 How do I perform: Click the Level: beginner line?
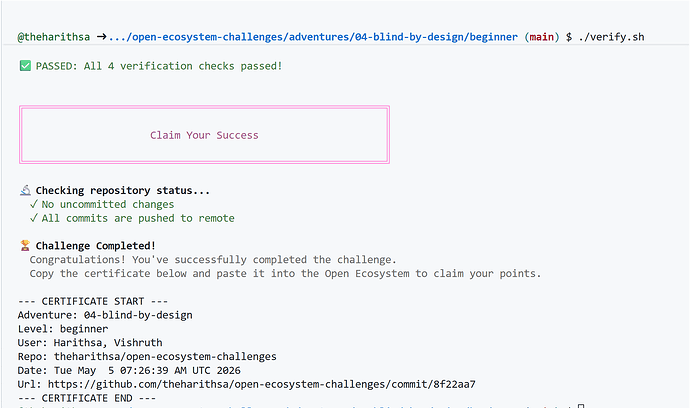click(x=63, y=329)
